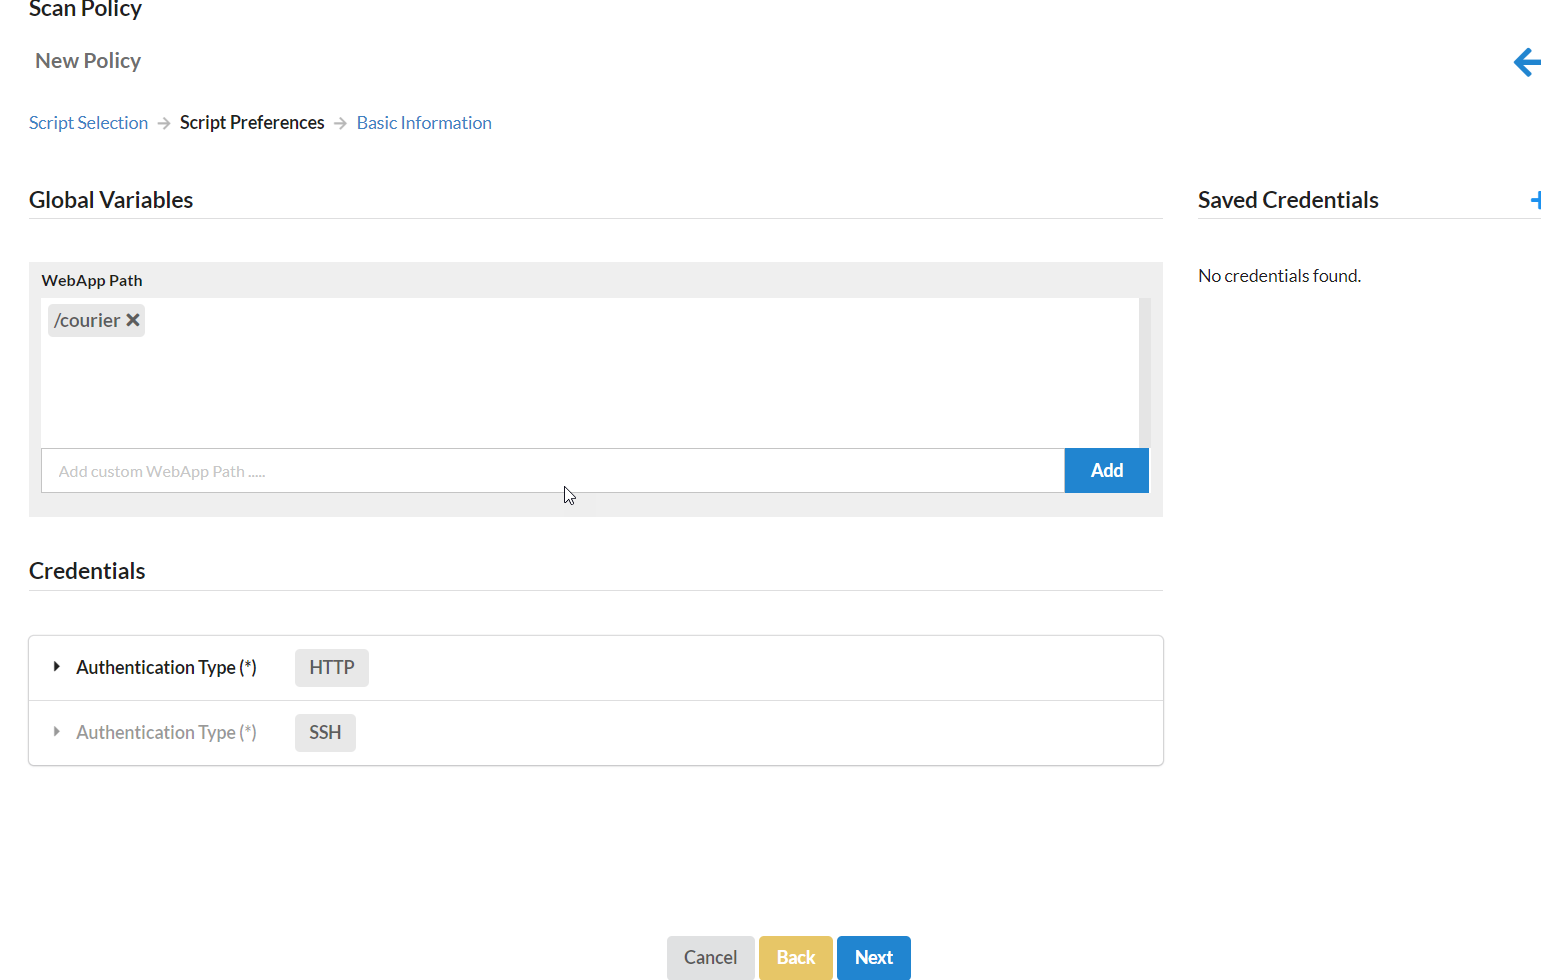Click the yellow Back button
The width and height of the screenshot is (1541, 980).
click(795, 957)
